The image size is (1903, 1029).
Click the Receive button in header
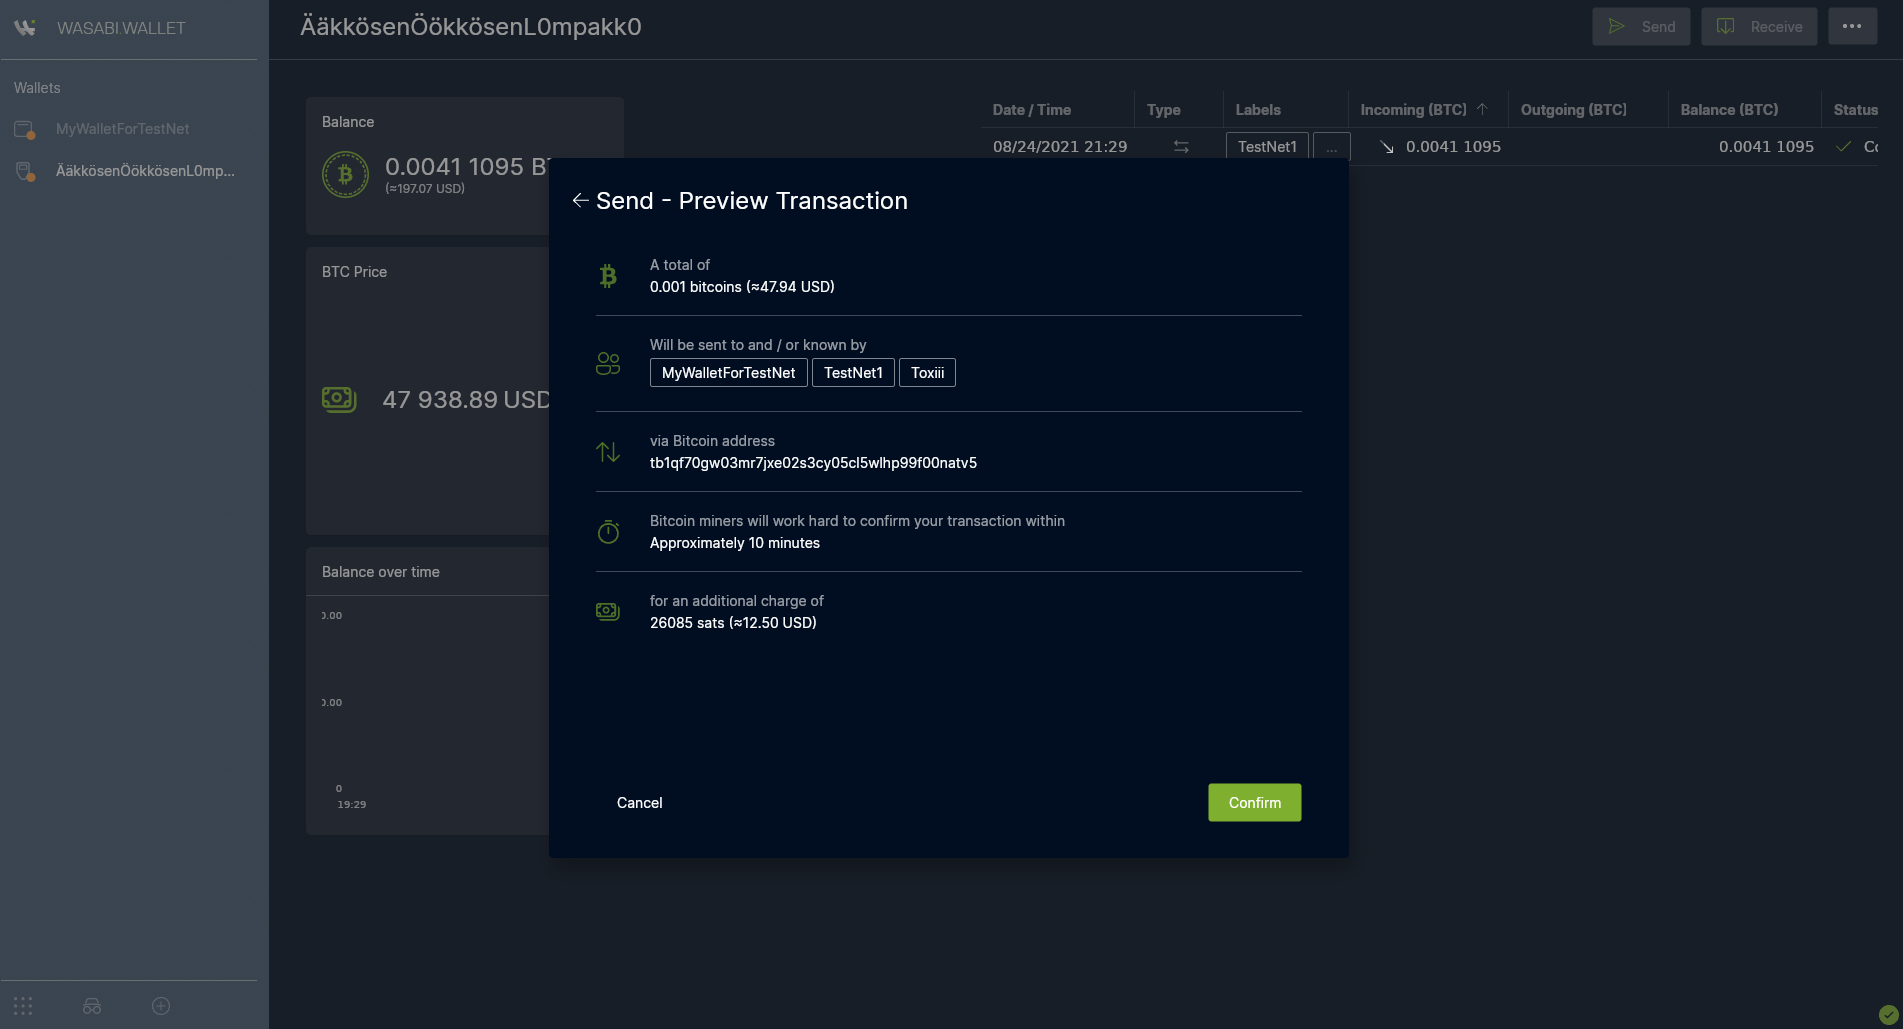coord(1759,27)
